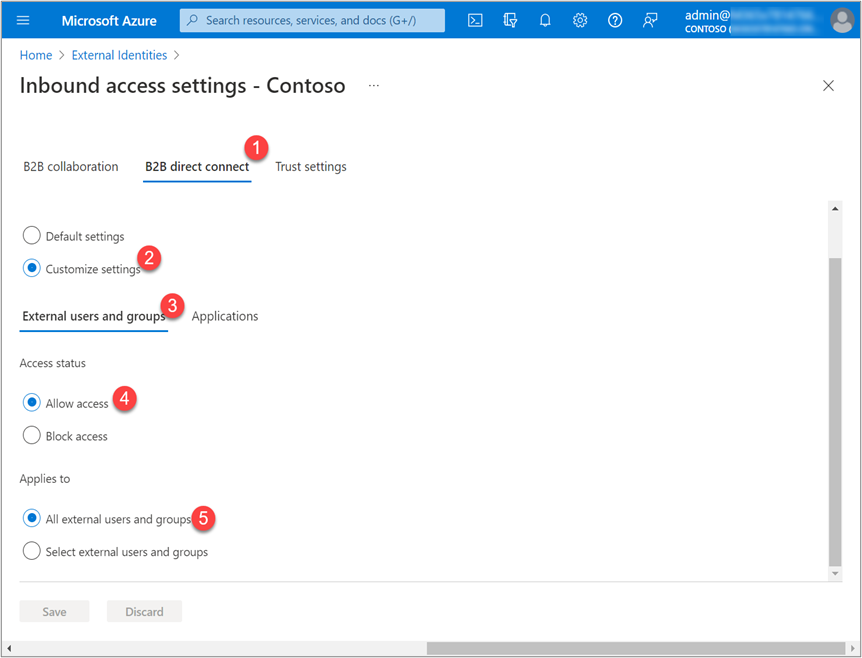This screenshot has width=862, height=658.
Task: Click the vertical scrollbar up arrow
Action: tap(835, 208)
